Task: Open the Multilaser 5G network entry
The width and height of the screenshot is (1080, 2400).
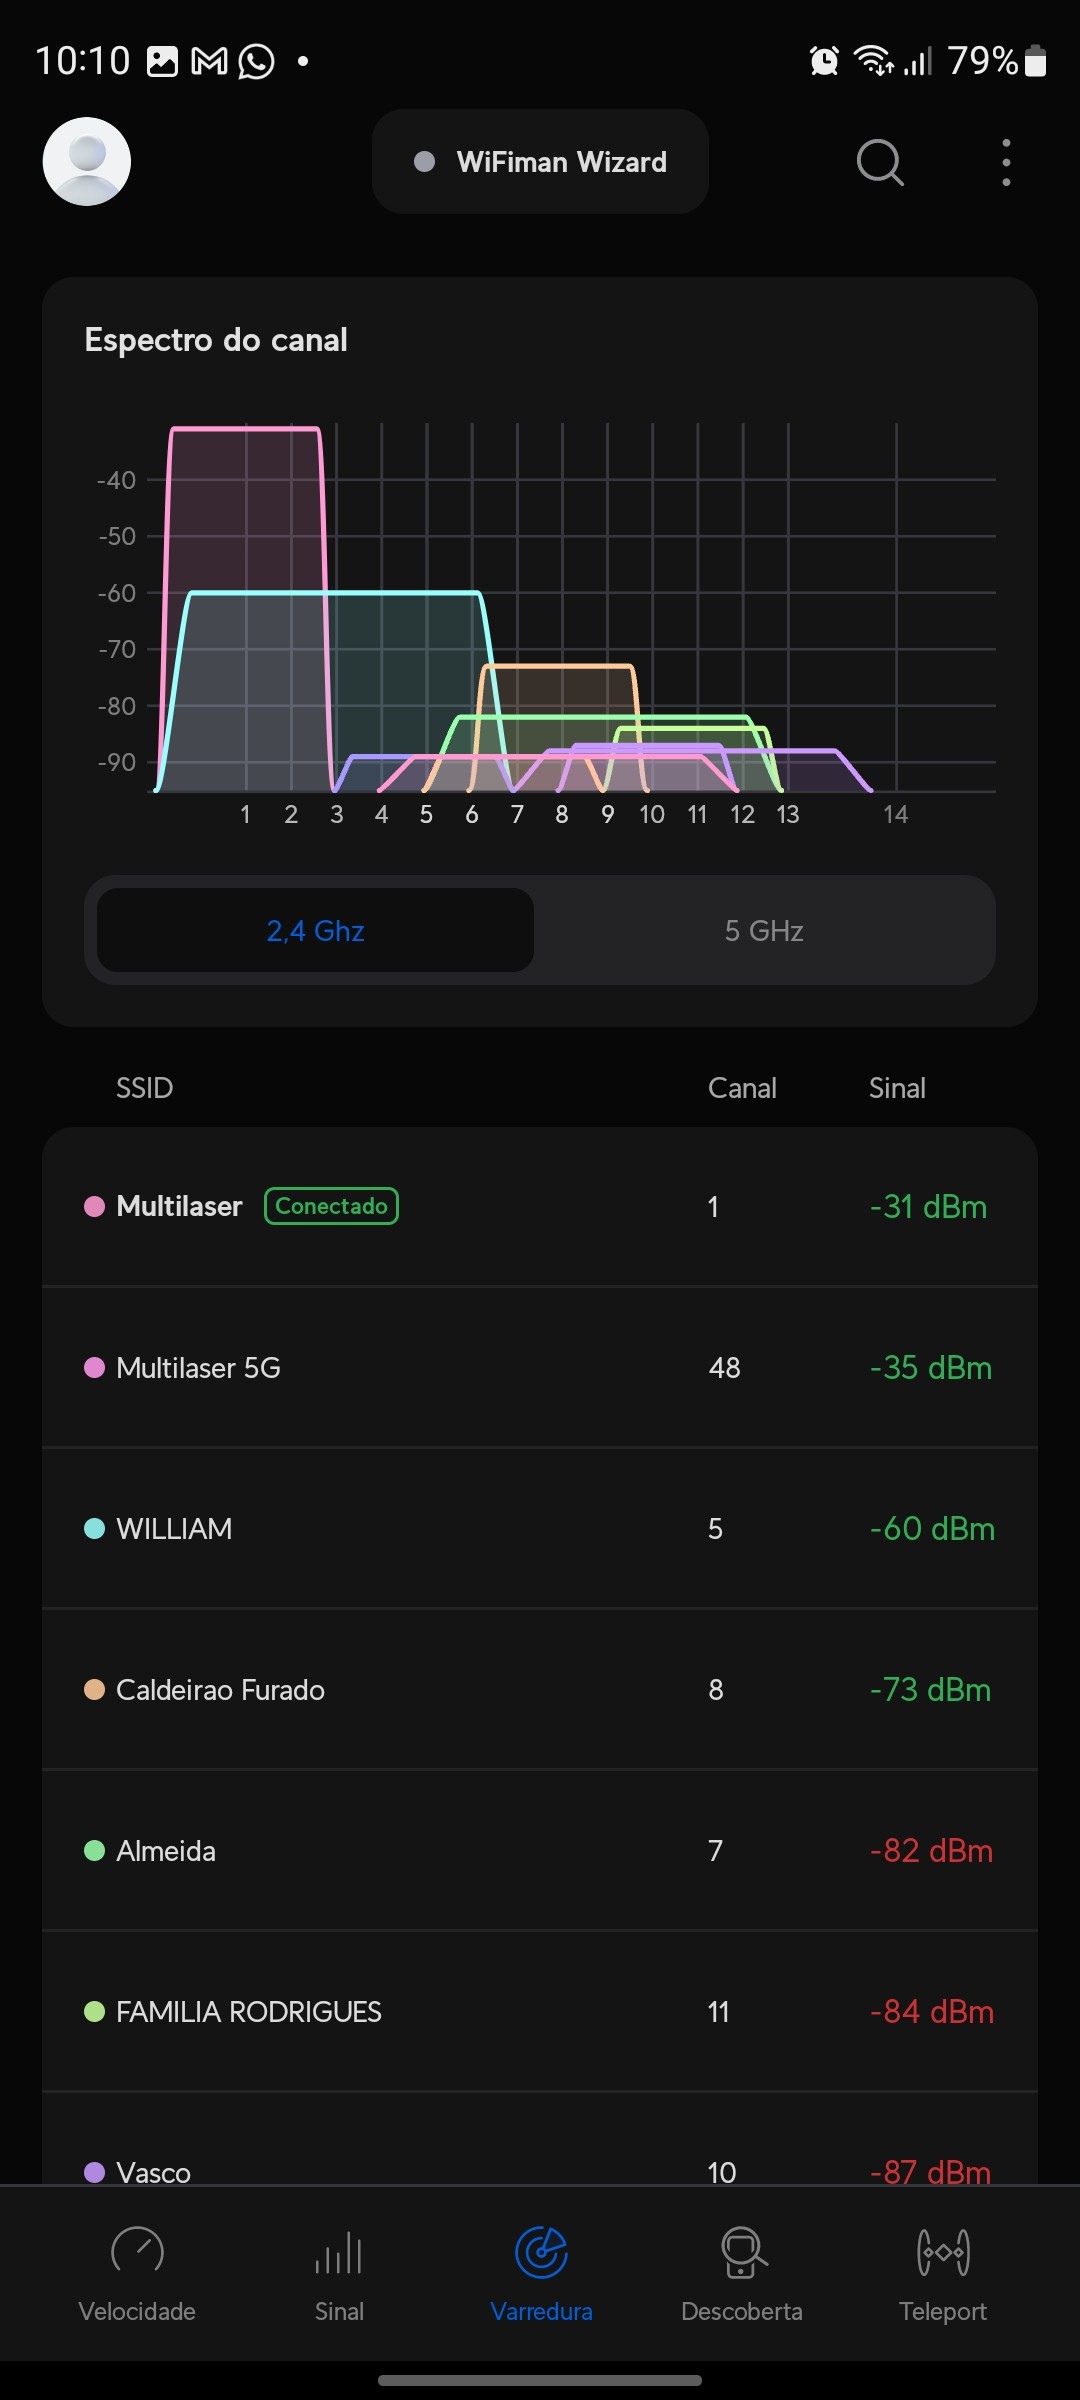Action: (x=540, y=1367)
